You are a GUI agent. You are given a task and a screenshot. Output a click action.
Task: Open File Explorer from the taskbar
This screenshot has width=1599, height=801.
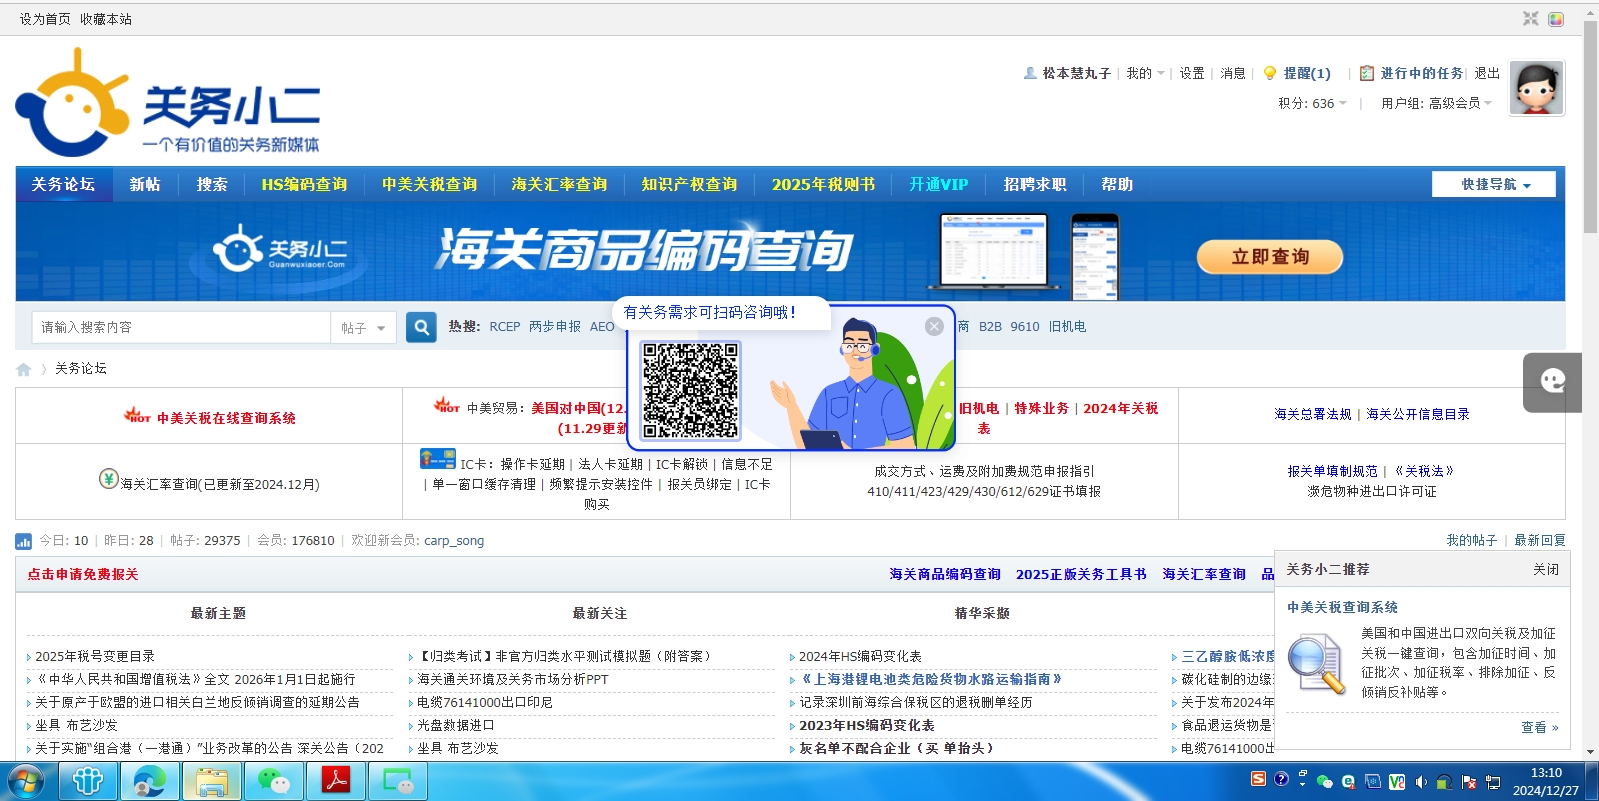212,781
